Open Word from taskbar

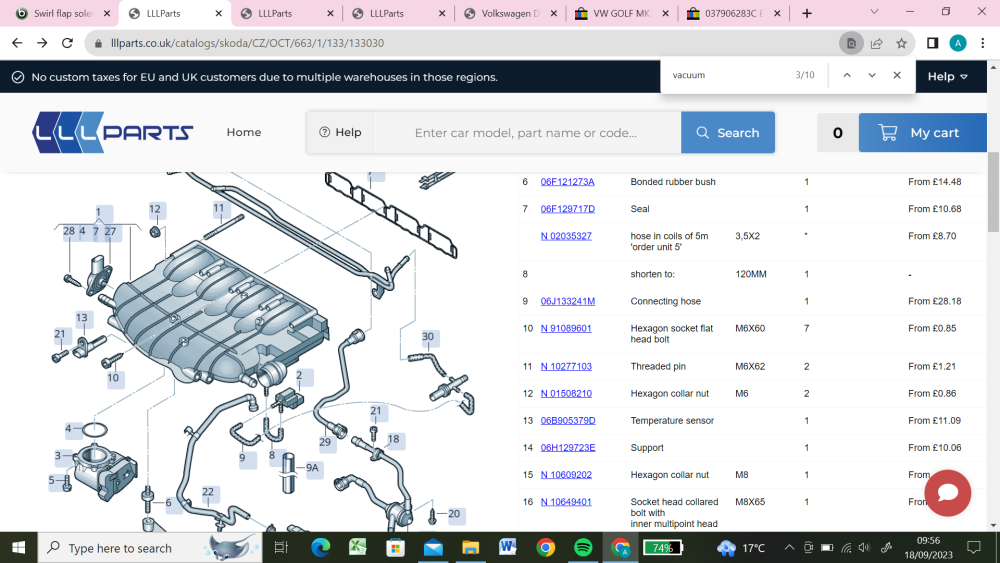click(x=508, y=548)
